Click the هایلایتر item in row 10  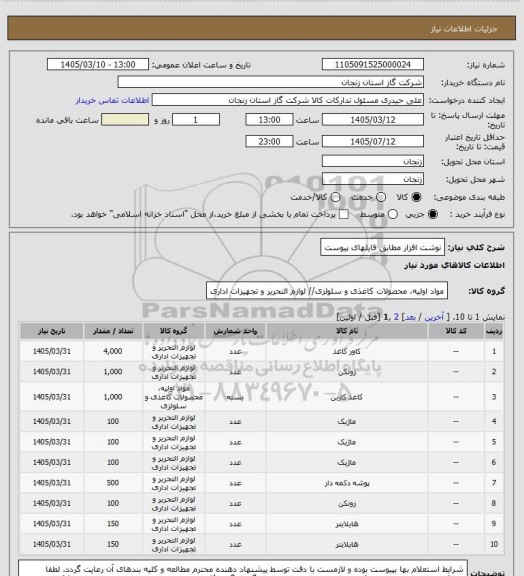point(347,544)
